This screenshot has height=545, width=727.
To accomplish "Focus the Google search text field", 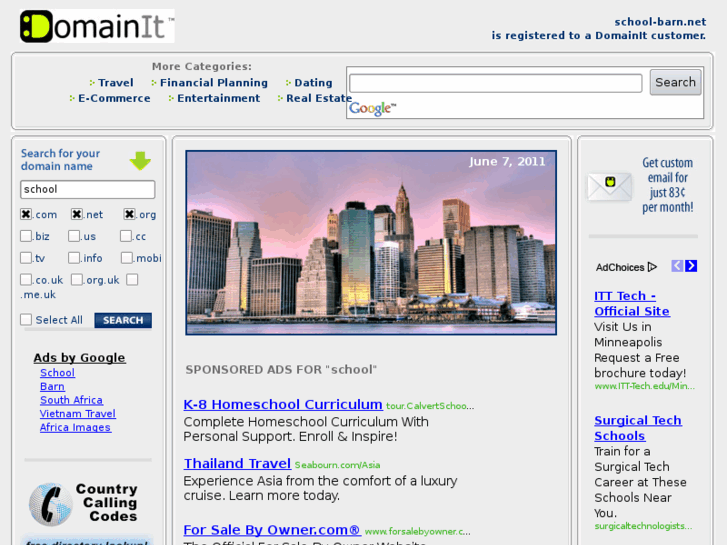I will pos(495,83).
